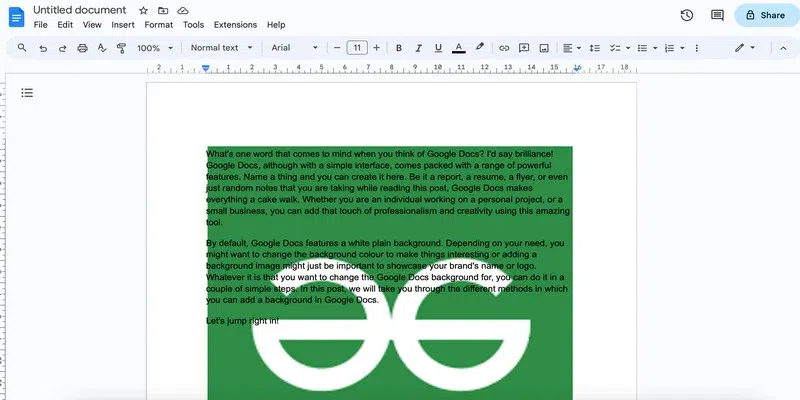This screenshot has height=400, width=800.
Task: Increase font size with plus
Action: (377, 47)
